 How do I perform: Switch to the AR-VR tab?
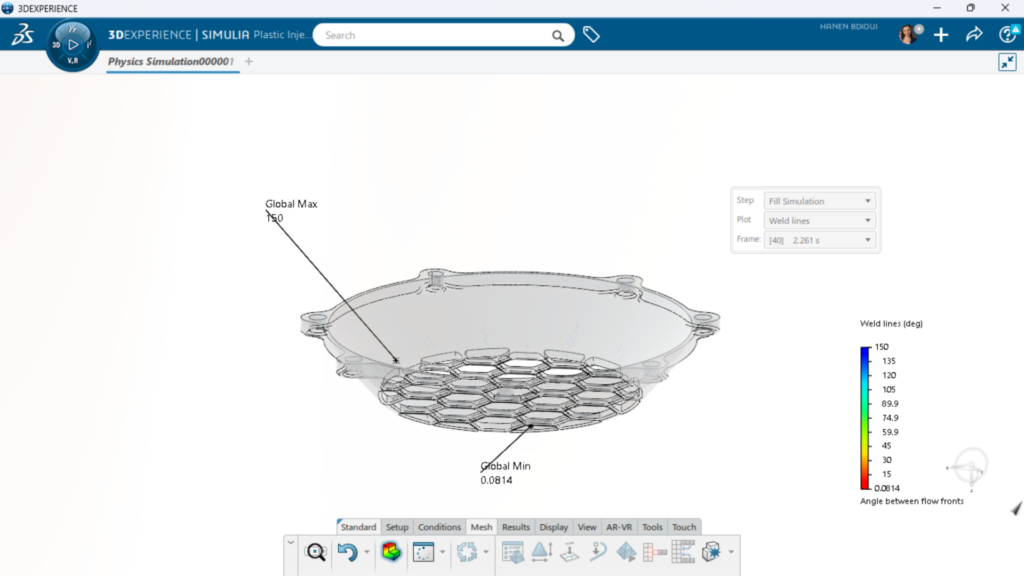click(619, 527)
